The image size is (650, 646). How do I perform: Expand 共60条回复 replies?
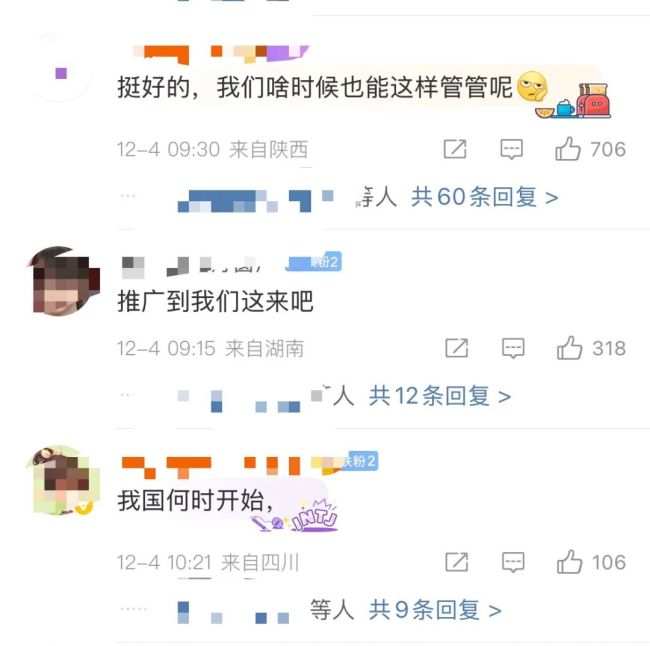pyautogui.click(x=484, y=197)
